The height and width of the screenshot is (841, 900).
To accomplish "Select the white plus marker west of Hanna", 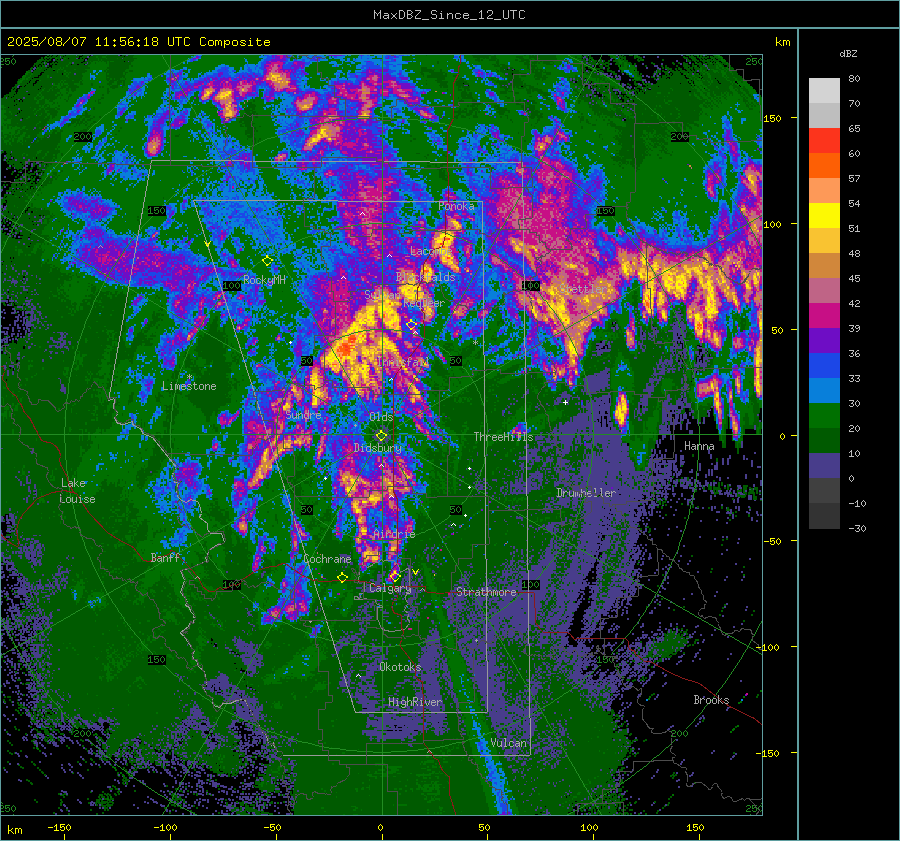I will click(565, 402).
